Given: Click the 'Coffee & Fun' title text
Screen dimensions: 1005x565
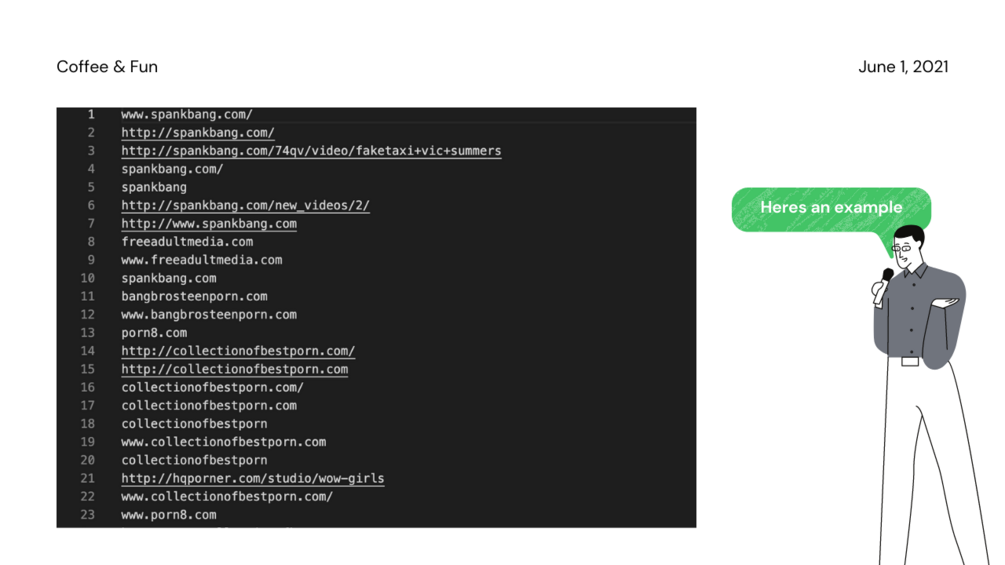Looking at the screenshot, I should pos(107,67).
